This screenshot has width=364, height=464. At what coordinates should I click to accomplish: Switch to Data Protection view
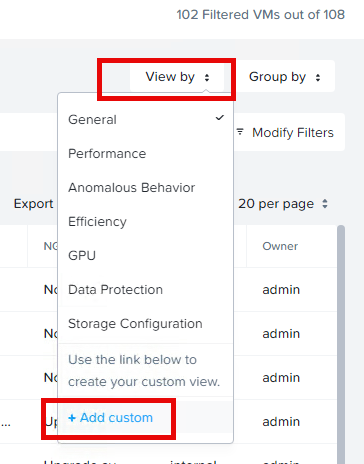coord(146,289)
